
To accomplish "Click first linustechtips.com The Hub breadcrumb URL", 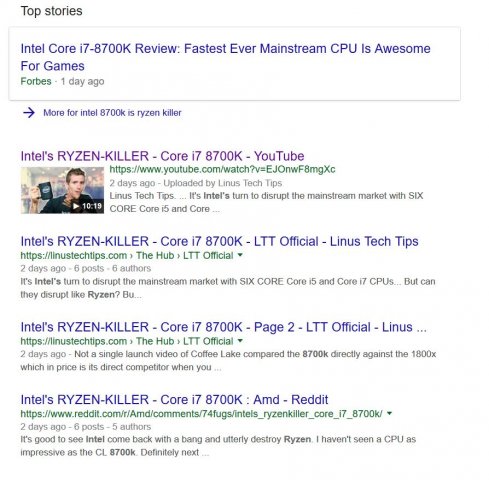I will (127, 255).
